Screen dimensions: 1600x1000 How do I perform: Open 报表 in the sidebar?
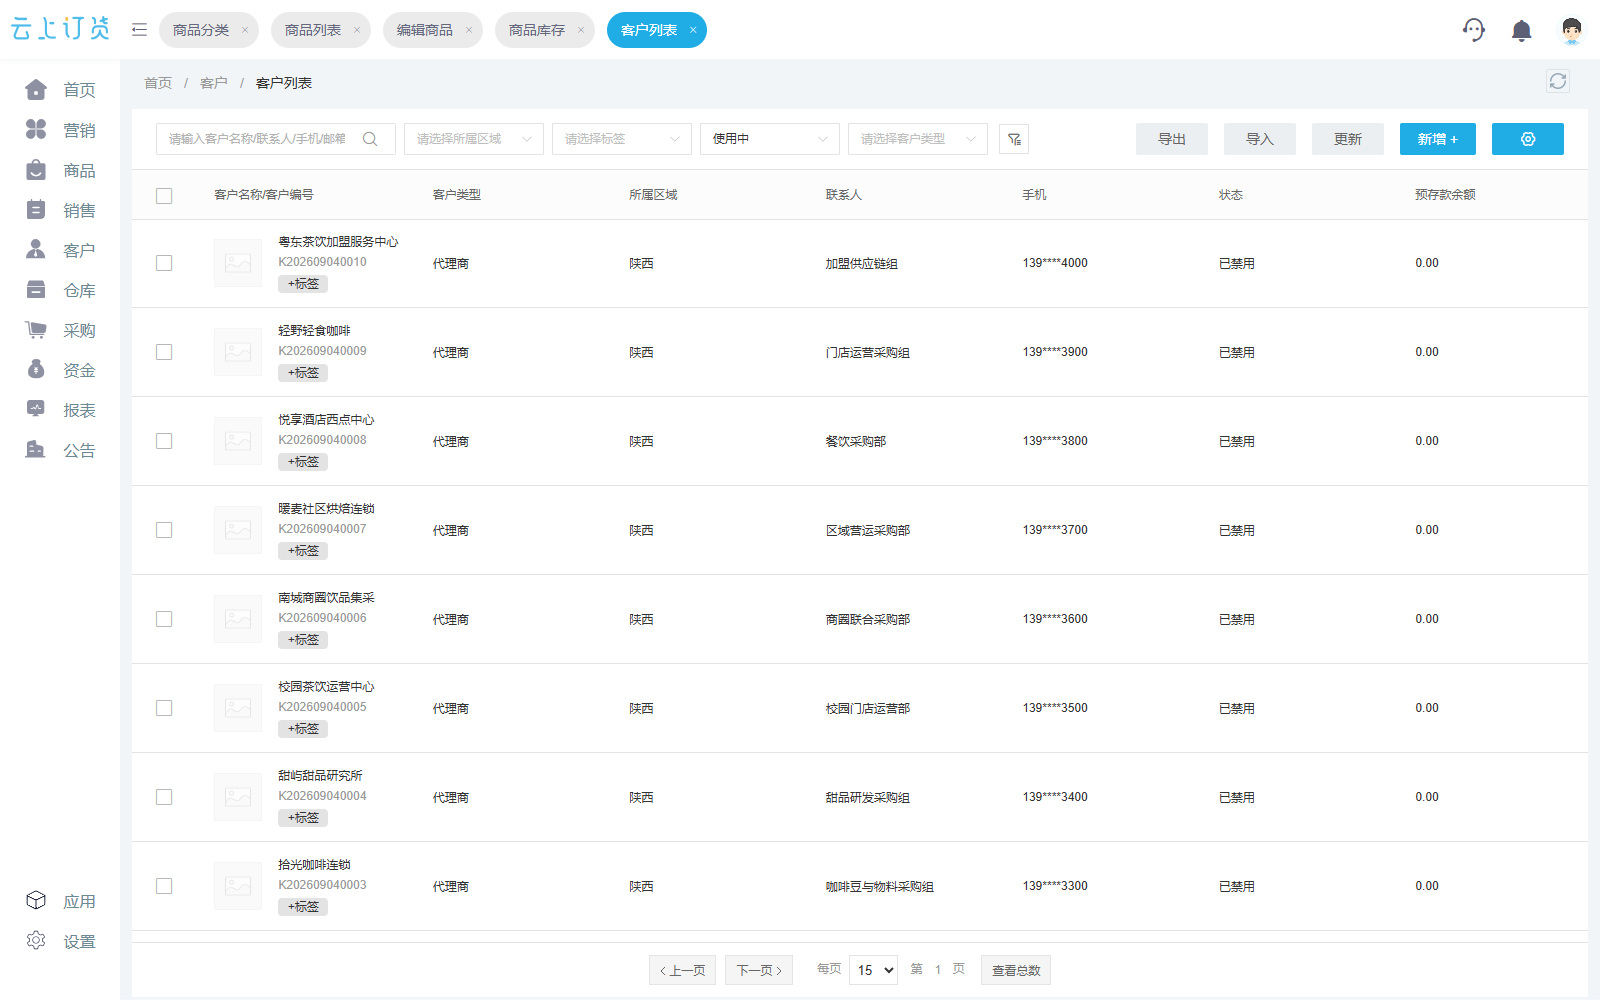click(60, 410)
